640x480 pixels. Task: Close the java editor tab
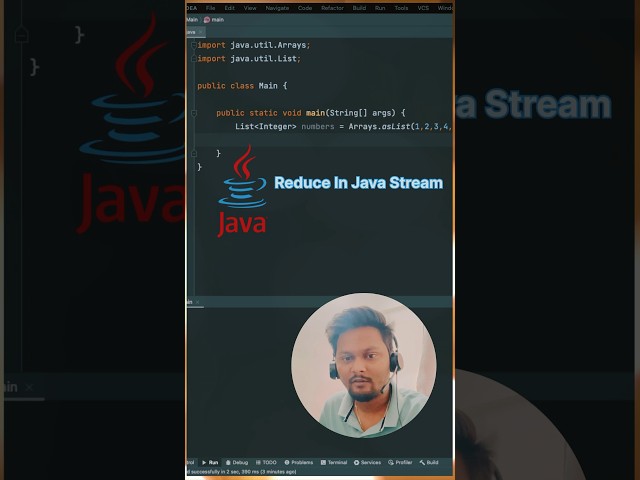201,32
